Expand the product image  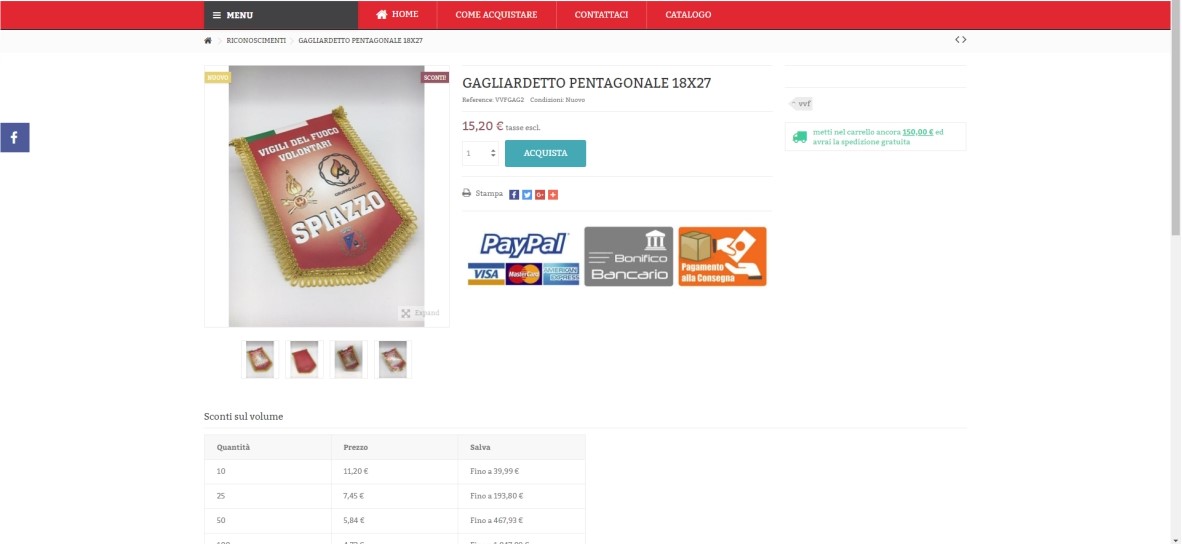pyautogui.click(x=420, y=313)
